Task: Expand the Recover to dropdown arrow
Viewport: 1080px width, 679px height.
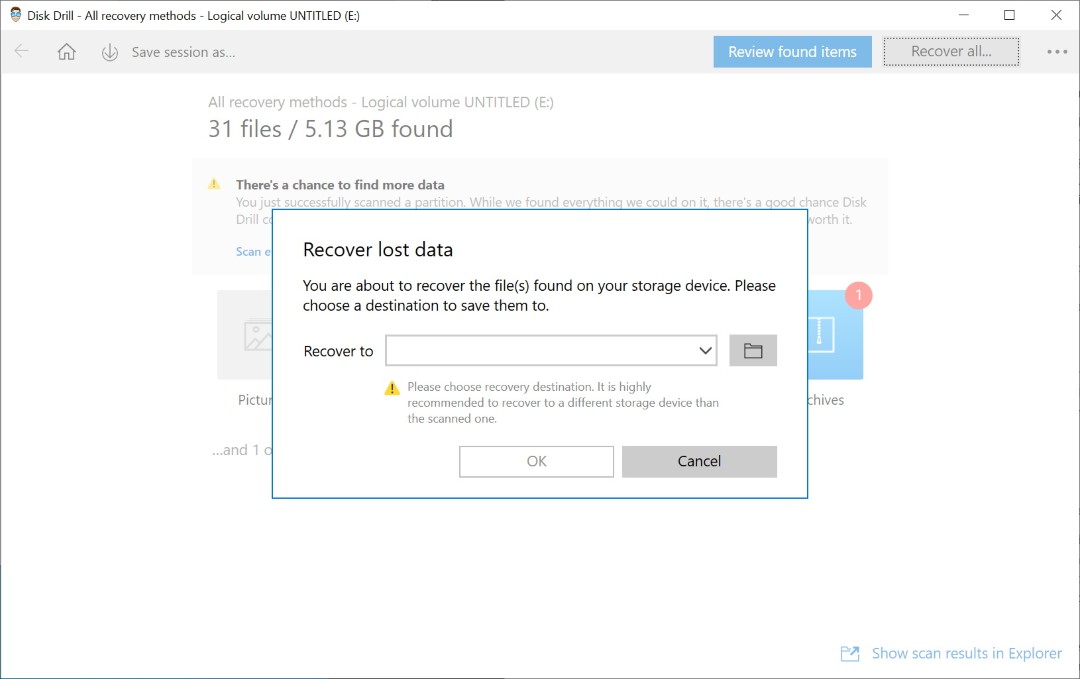Action: 705,351
